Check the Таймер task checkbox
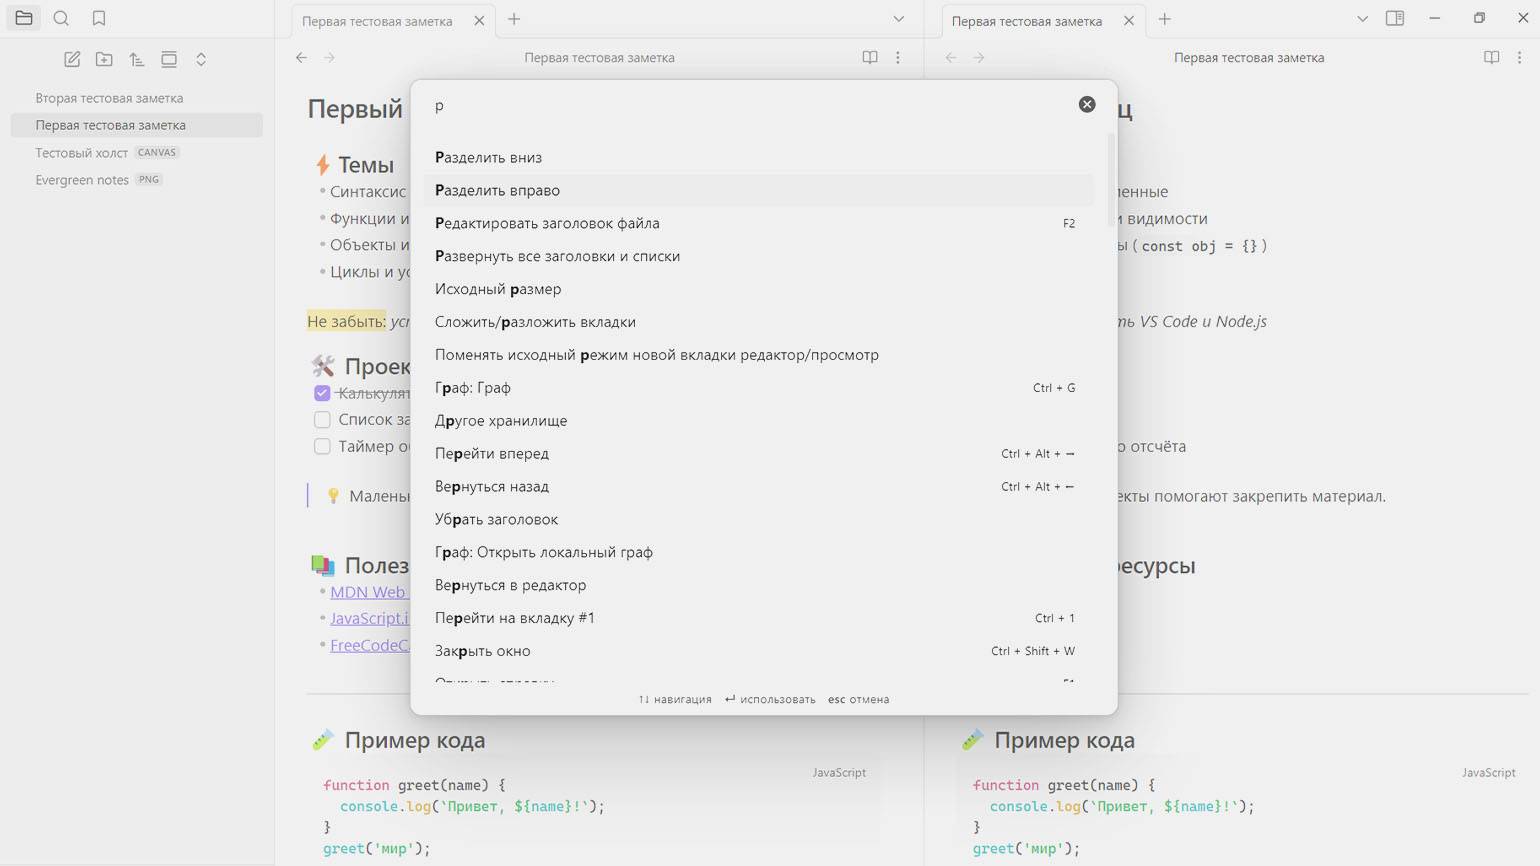 coord(322,446)
